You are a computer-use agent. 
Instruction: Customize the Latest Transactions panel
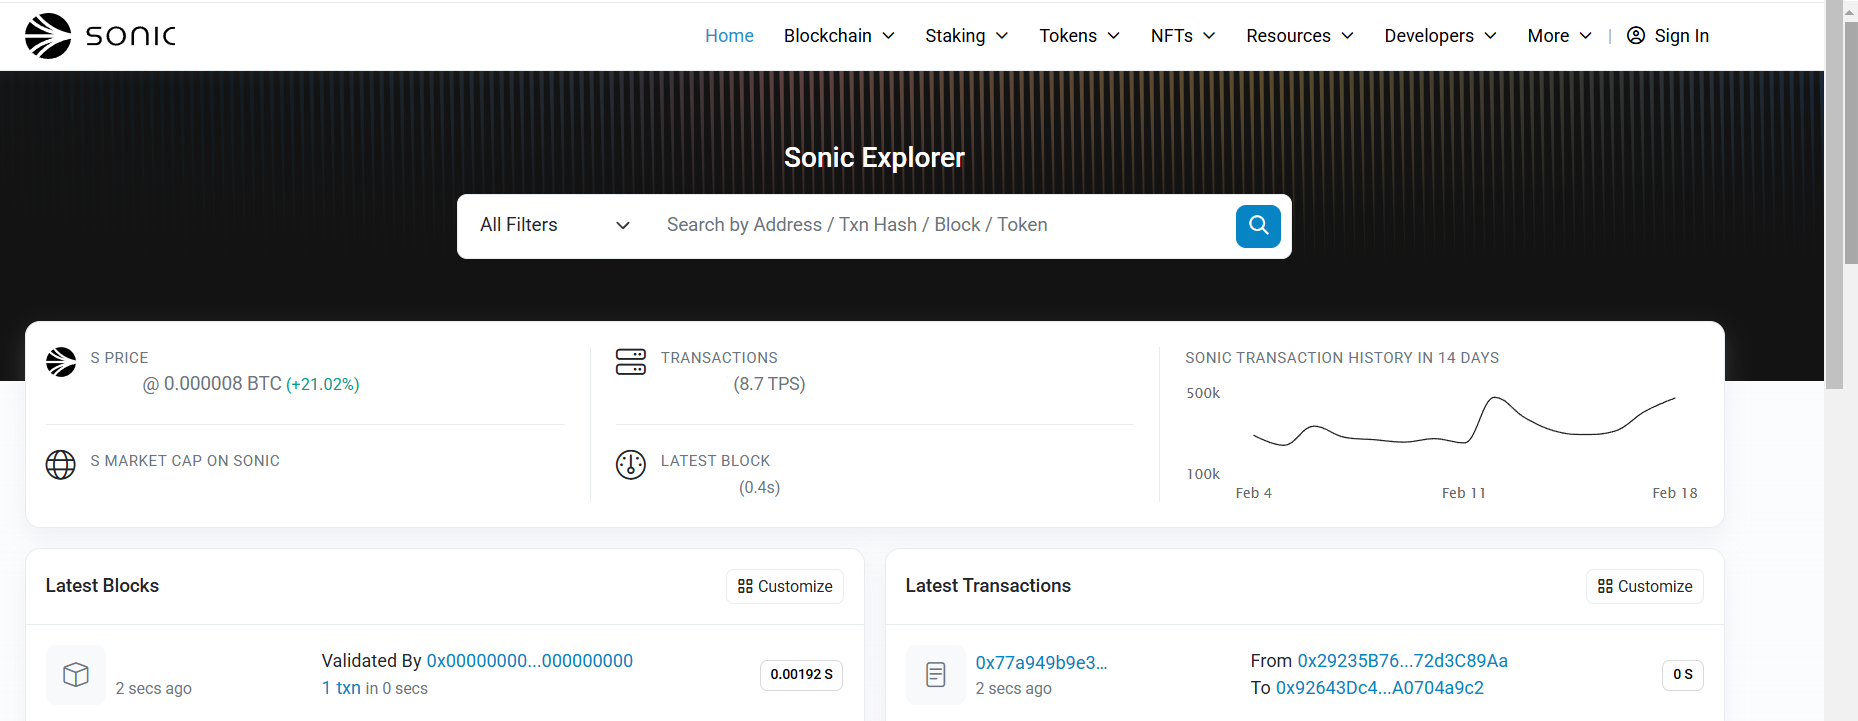[x=1645, y=587]
